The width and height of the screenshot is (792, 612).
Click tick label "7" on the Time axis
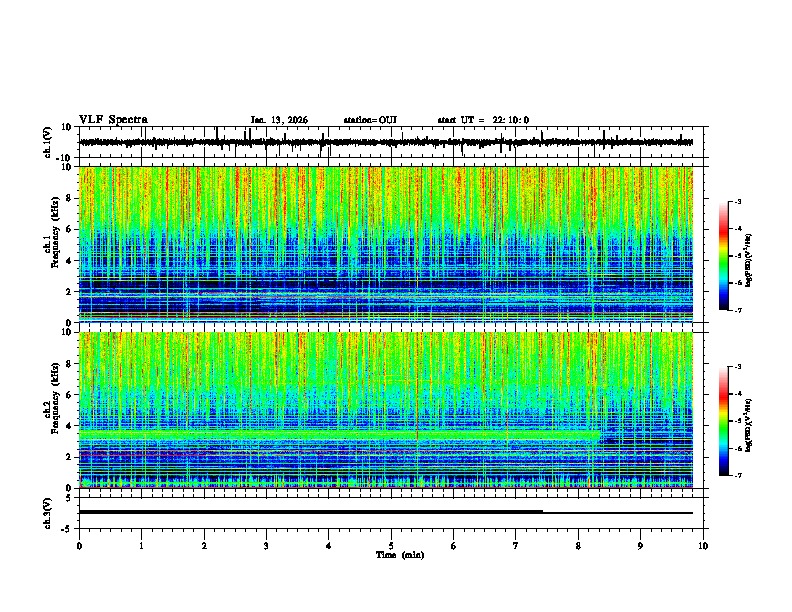516,546
